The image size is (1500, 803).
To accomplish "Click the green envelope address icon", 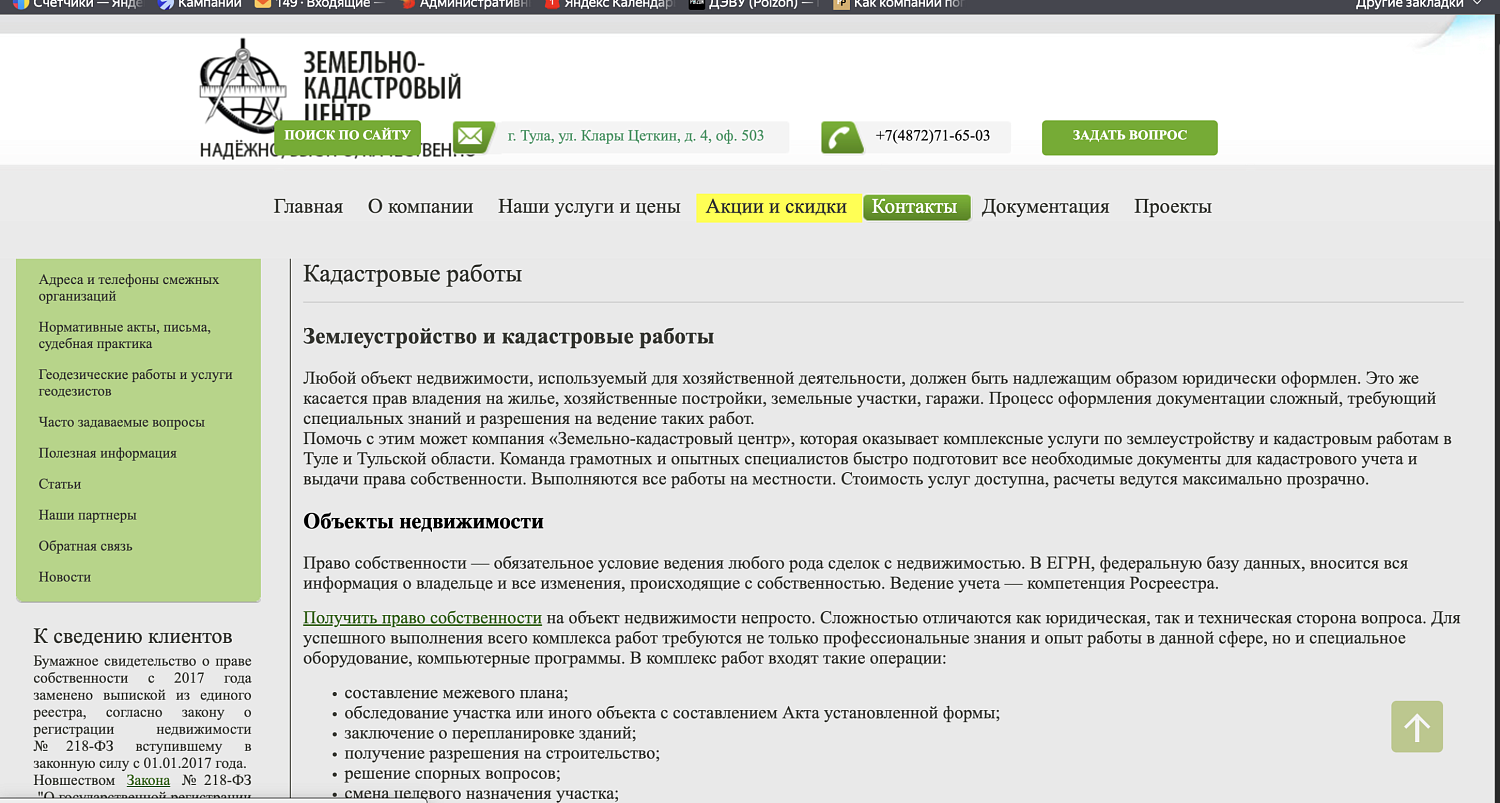I will click(x=472, y=137).
